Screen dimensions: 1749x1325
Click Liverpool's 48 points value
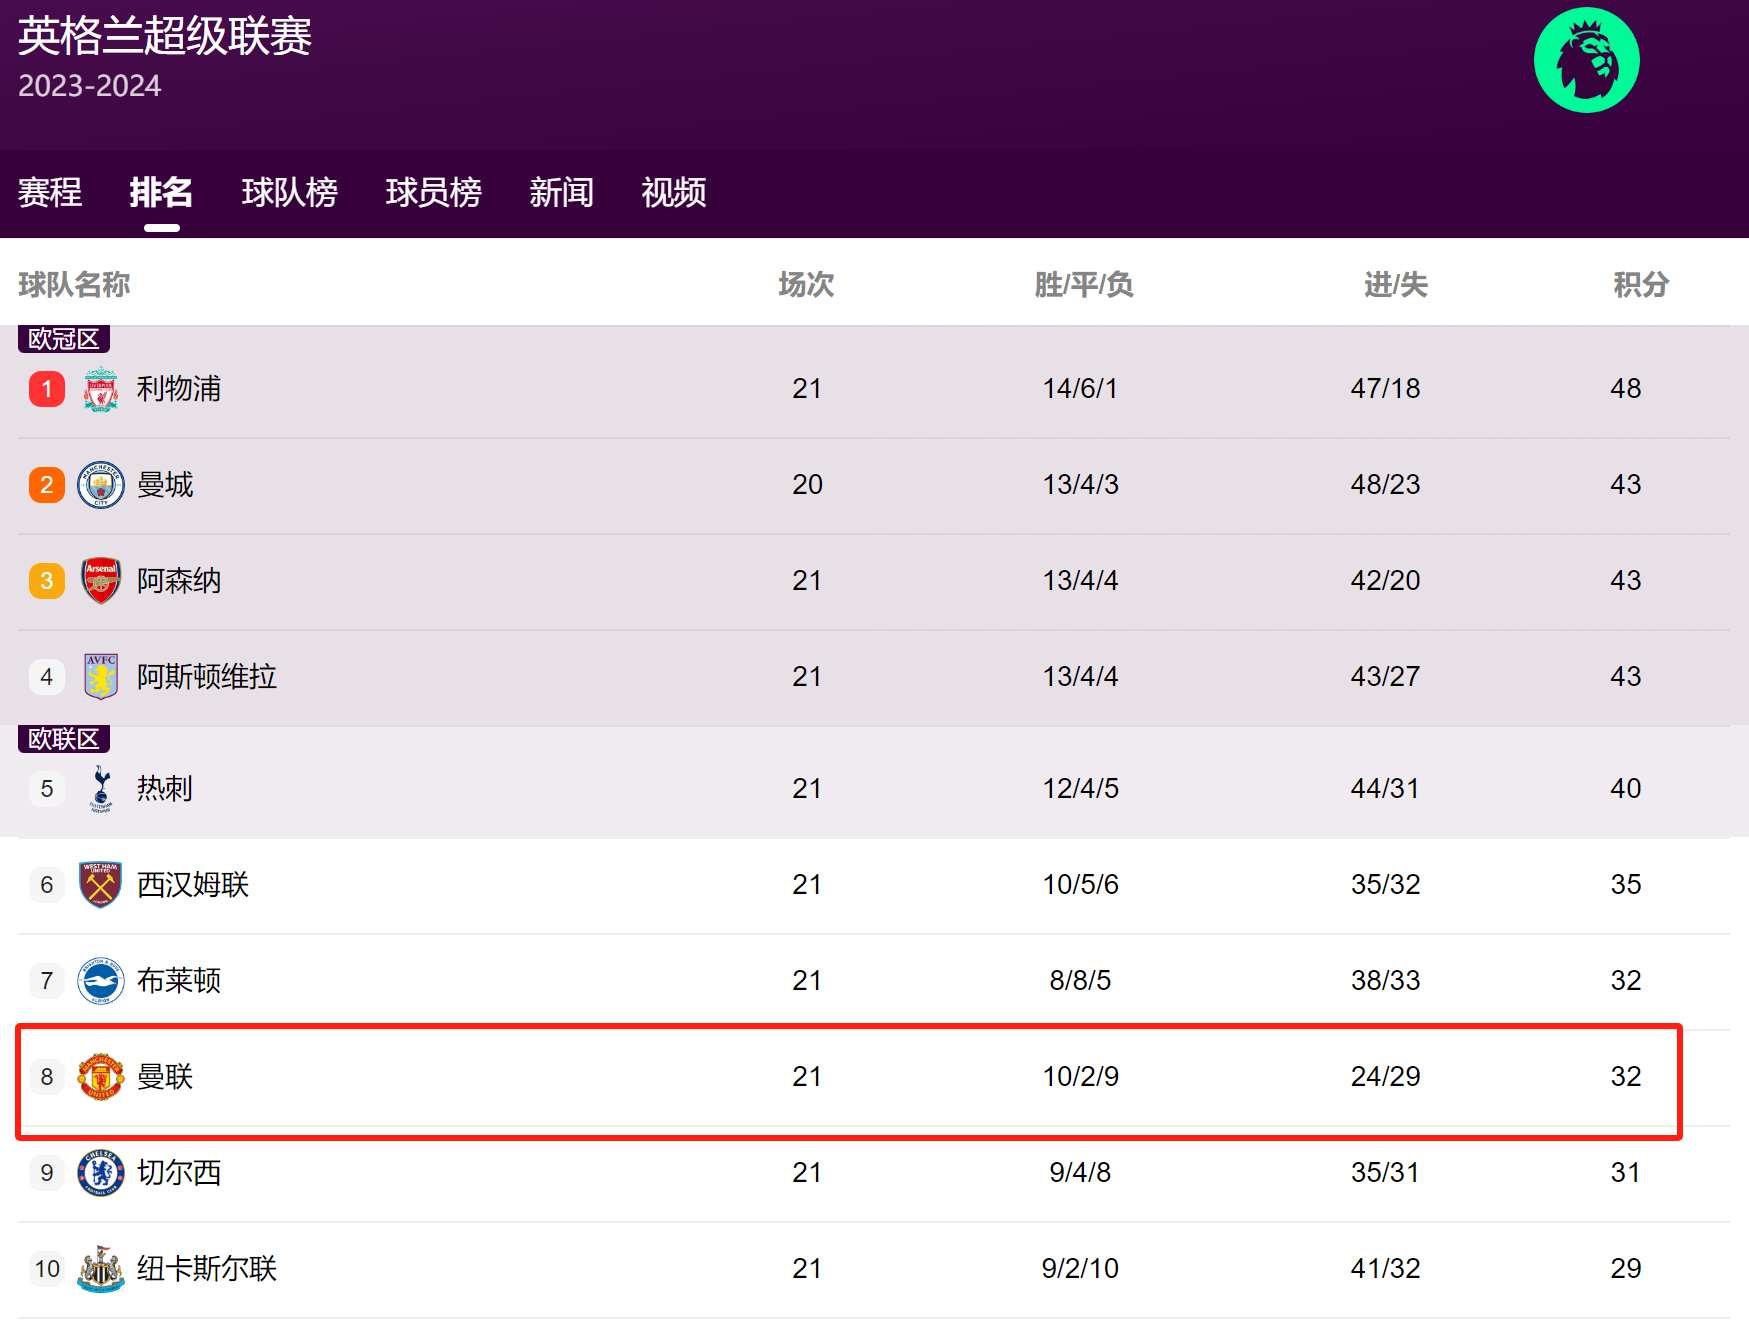(1626, 389)
